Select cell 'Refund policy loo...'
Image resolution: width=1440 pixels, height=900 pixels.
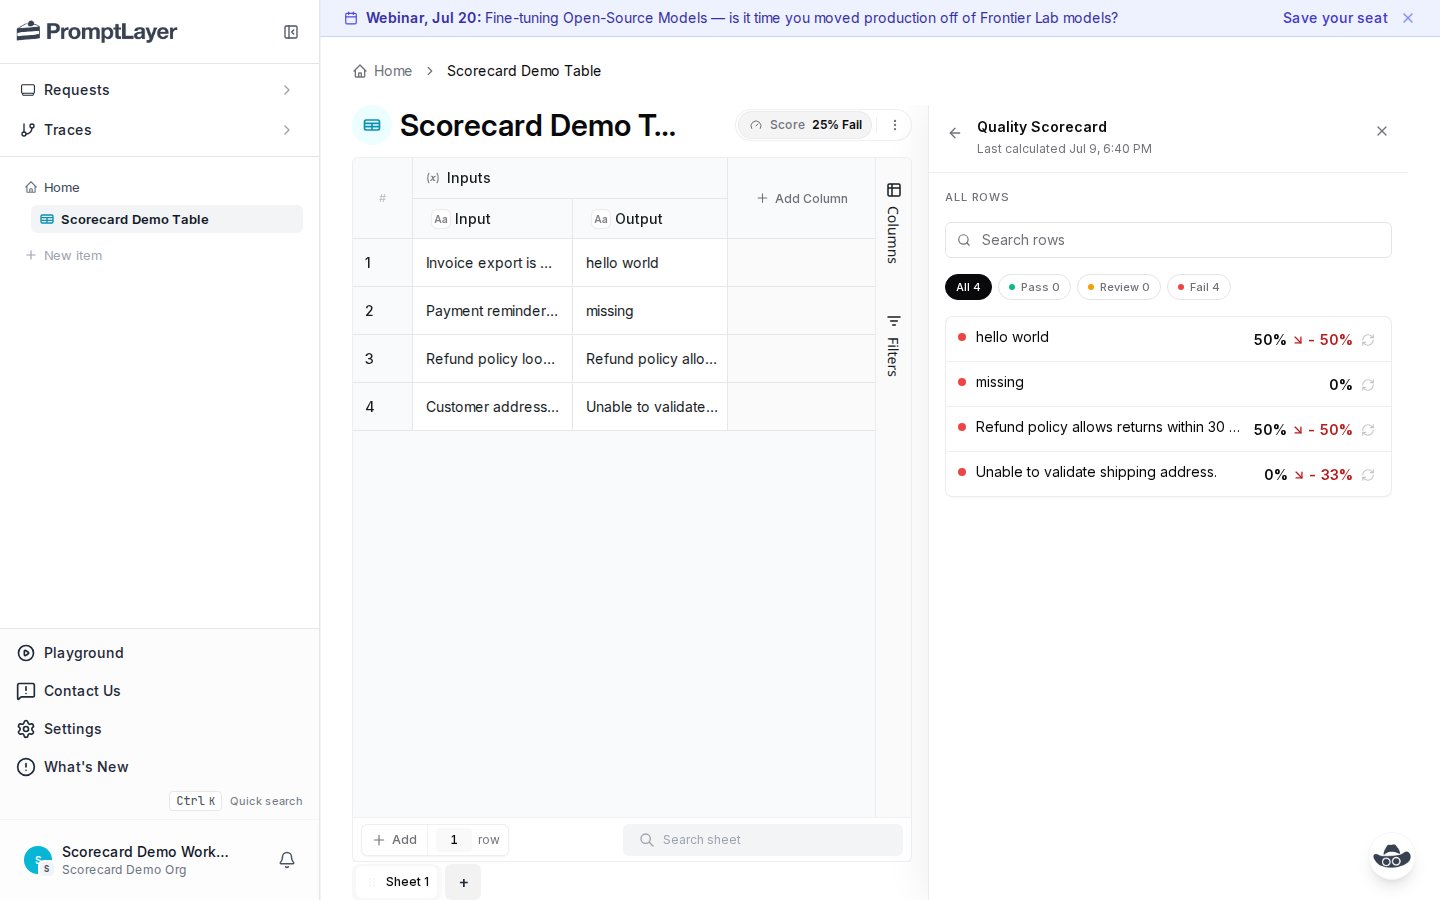tap(492, 359)
